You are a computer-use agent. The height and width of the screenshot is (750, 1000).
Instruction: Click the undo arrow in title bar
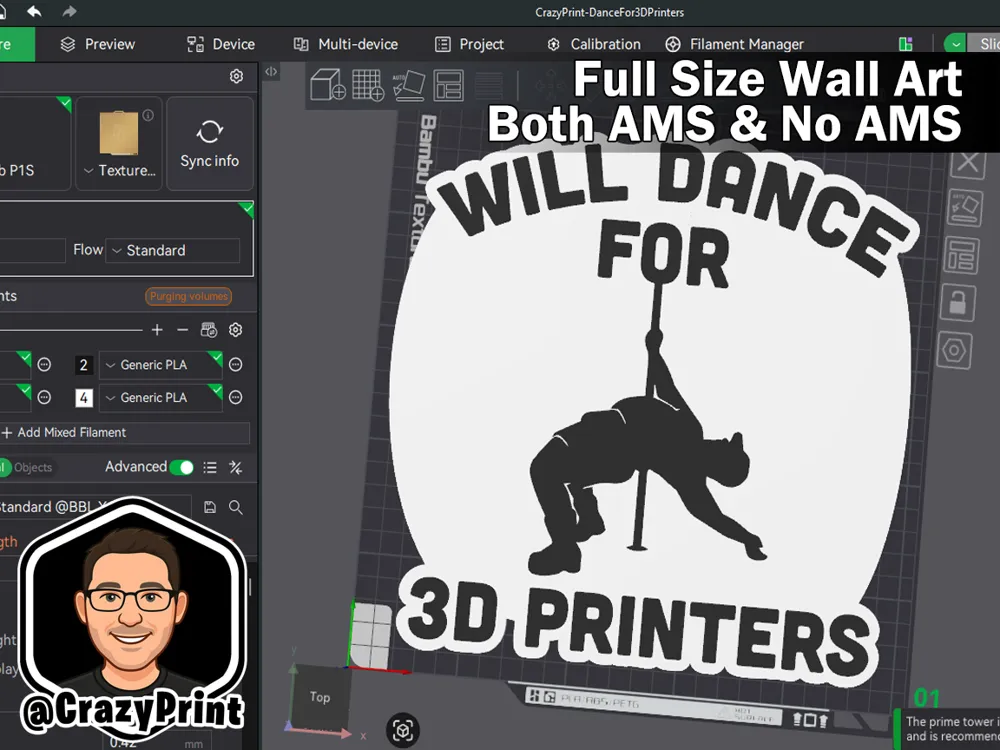coord(34,11)
